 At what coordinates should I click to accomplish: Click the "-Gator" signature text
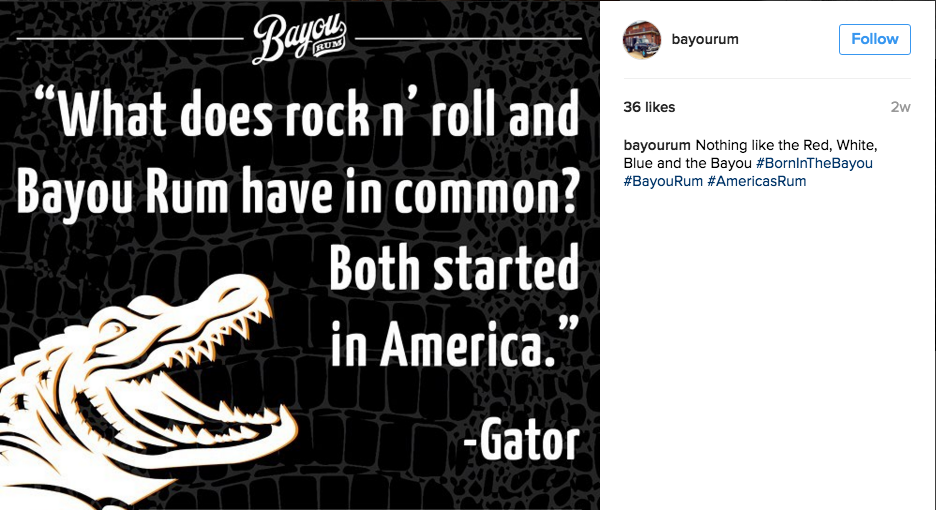tap(521, 440)
